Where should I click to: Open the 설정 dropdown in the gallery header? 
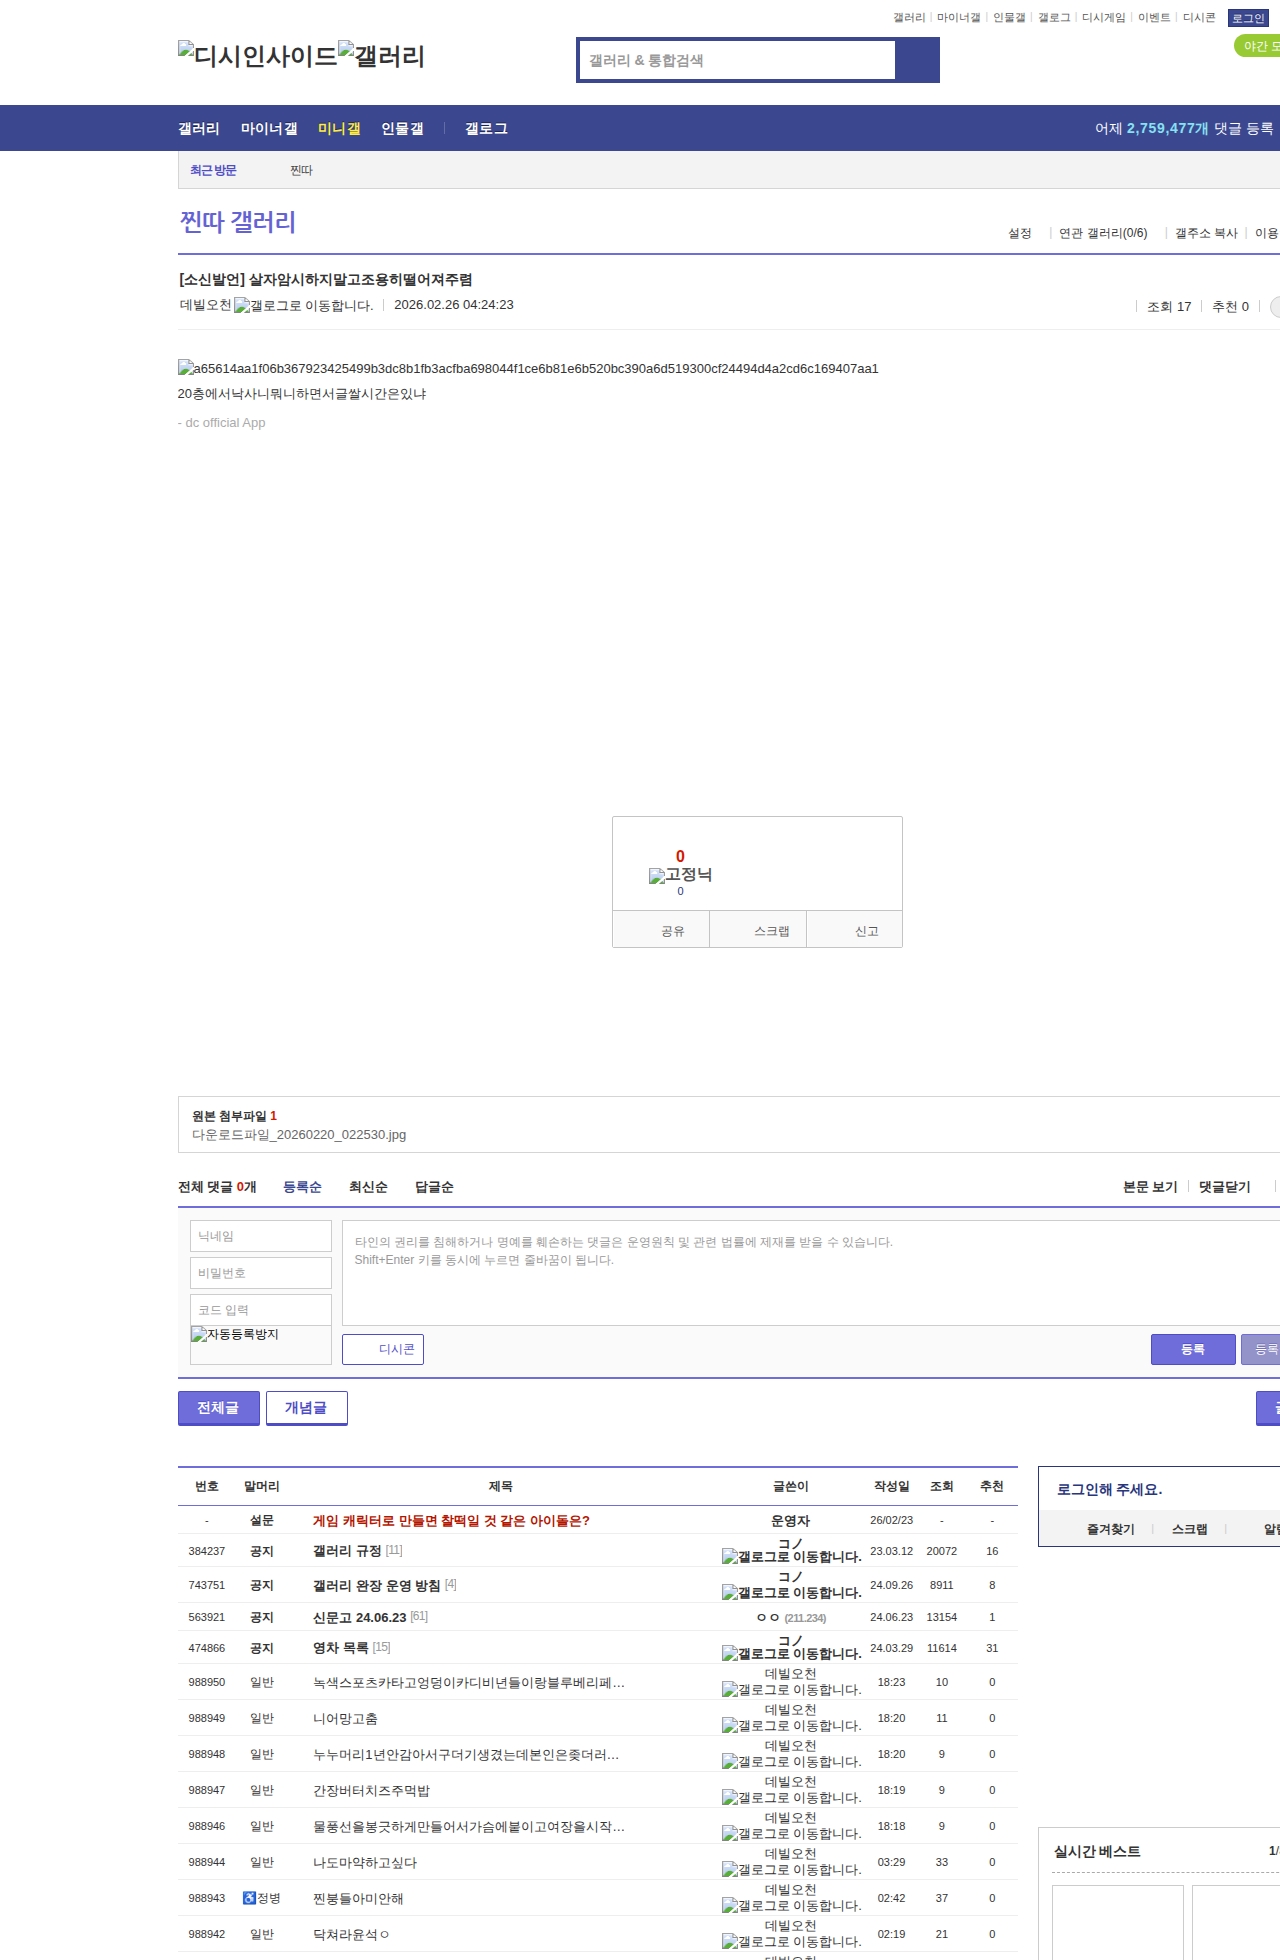coord(1020,233)
